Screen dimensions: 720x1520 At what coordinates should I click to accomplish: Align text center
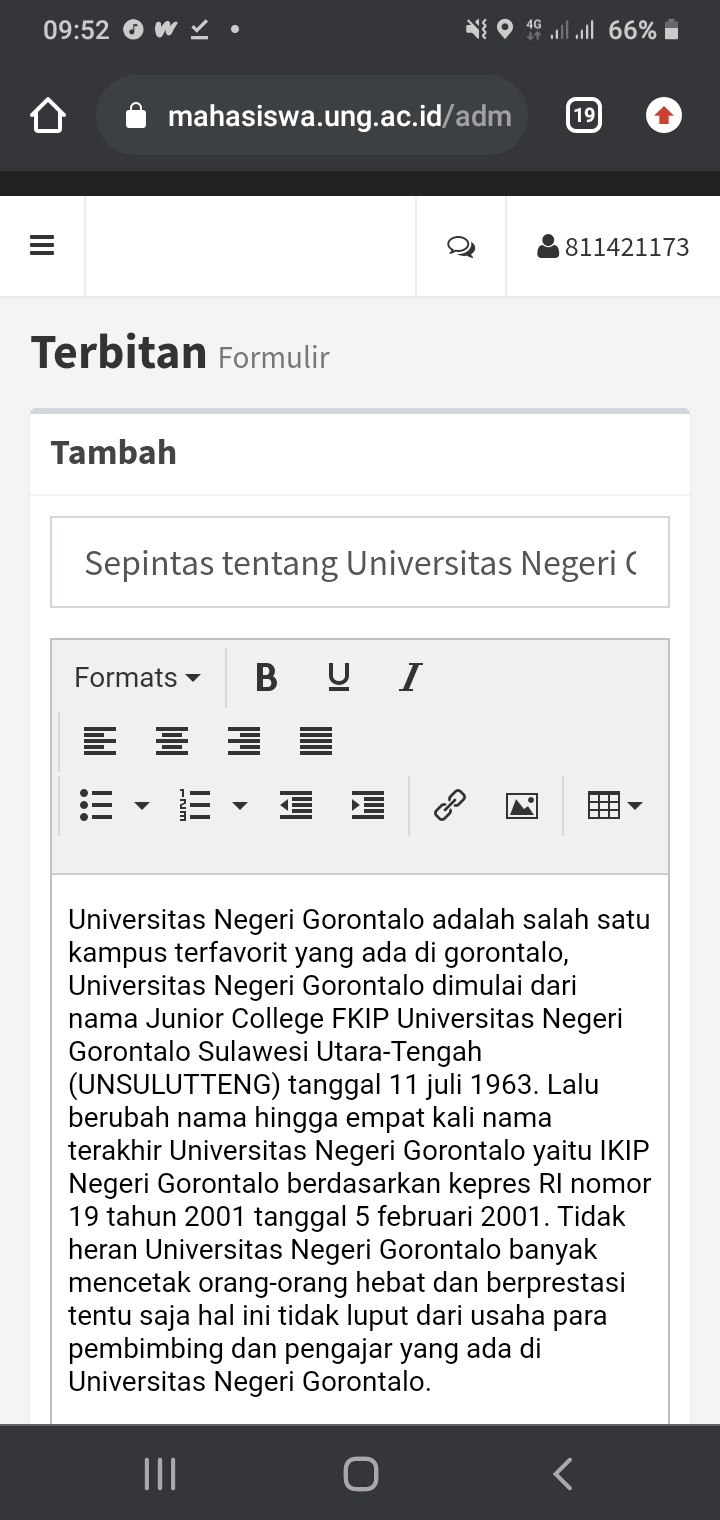[x=172, y=741]
